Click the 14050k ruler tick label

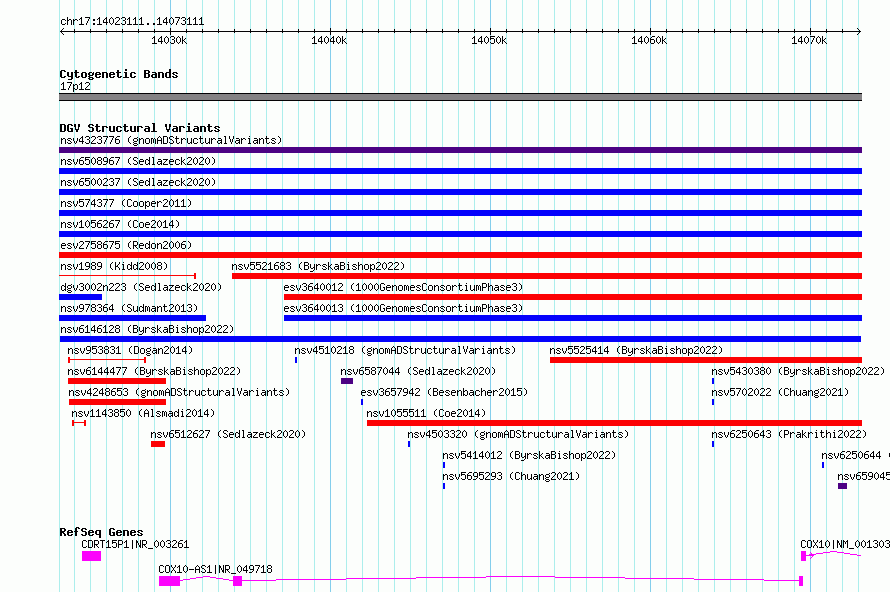click(489, 40)
